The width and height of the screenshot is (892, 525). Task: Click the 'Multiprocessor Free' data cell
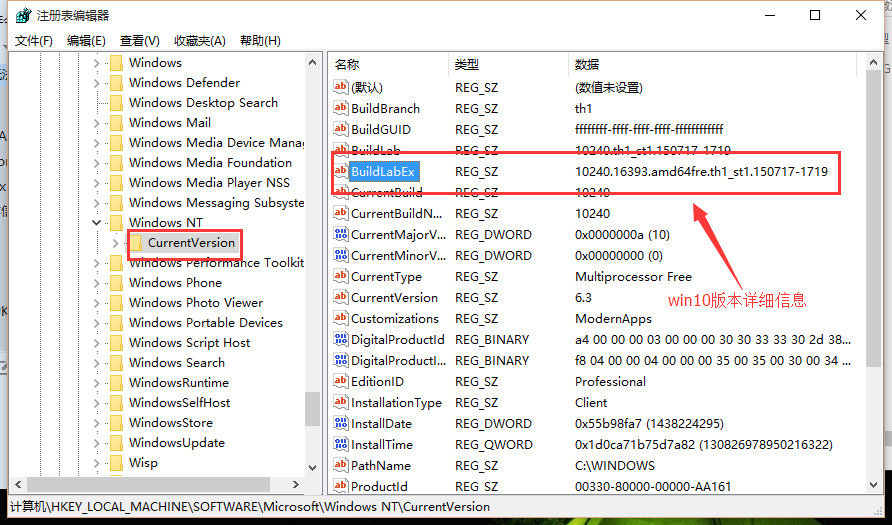633,276
